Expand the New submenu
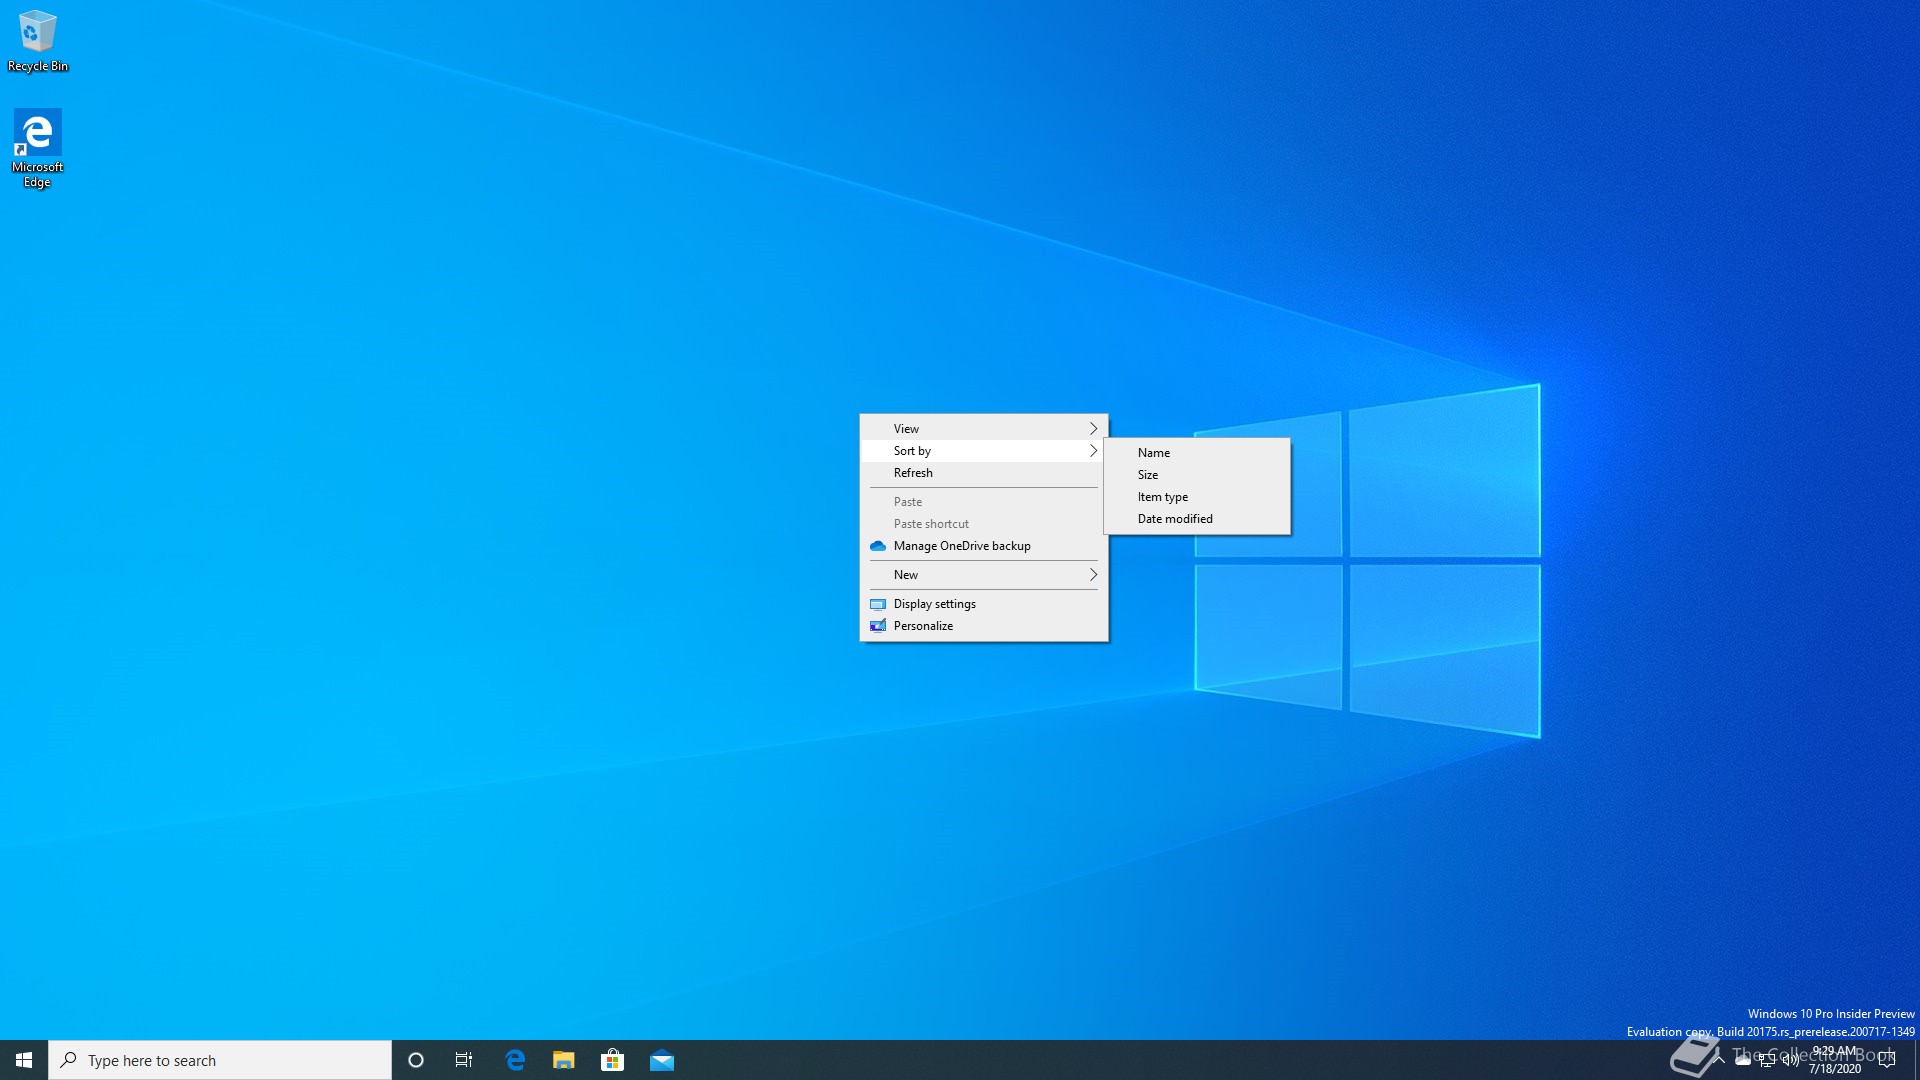Image resolution: width=1920 pixels, height=1080 pixels. [984, 575]
